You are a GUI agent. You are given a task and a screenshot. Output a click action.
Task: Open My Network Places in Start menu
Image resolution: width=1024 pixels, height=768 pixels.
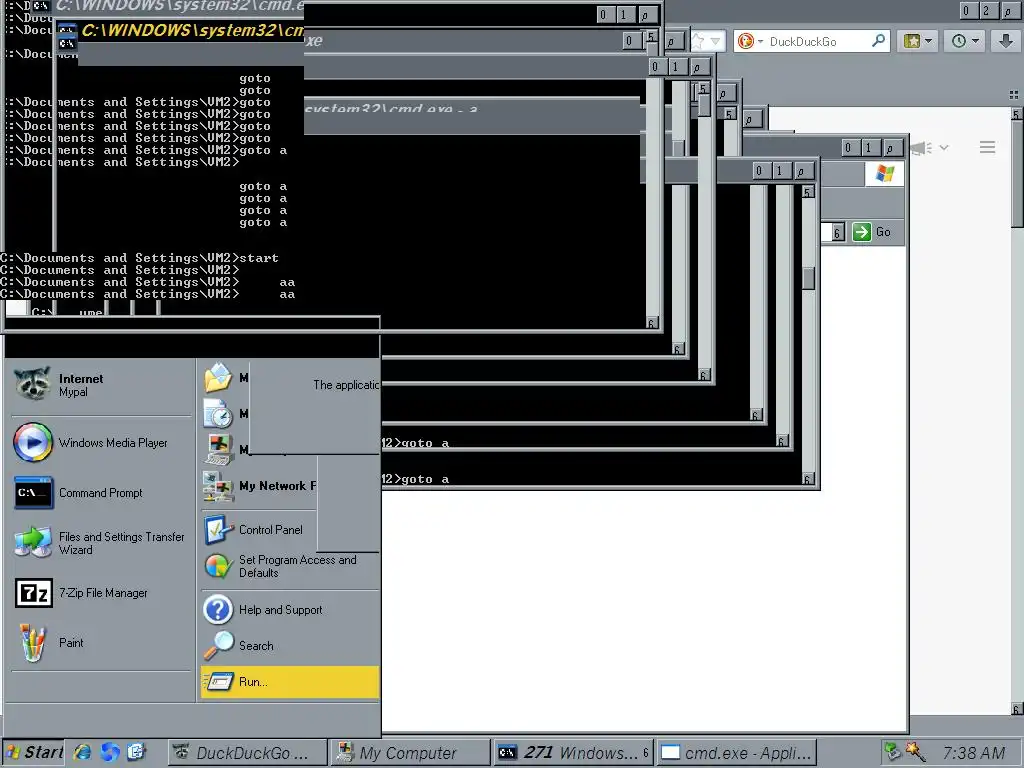click(x=259, y=486)
